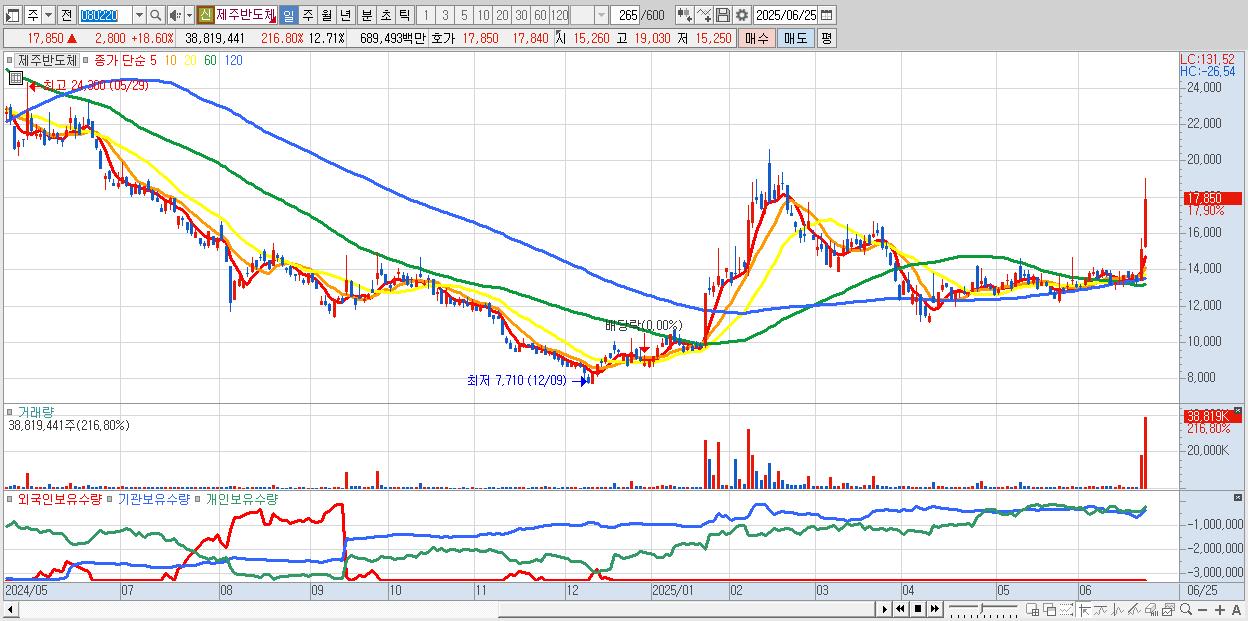
Task: Select the 년 yearly period toggle
Action: click(345, 15)
